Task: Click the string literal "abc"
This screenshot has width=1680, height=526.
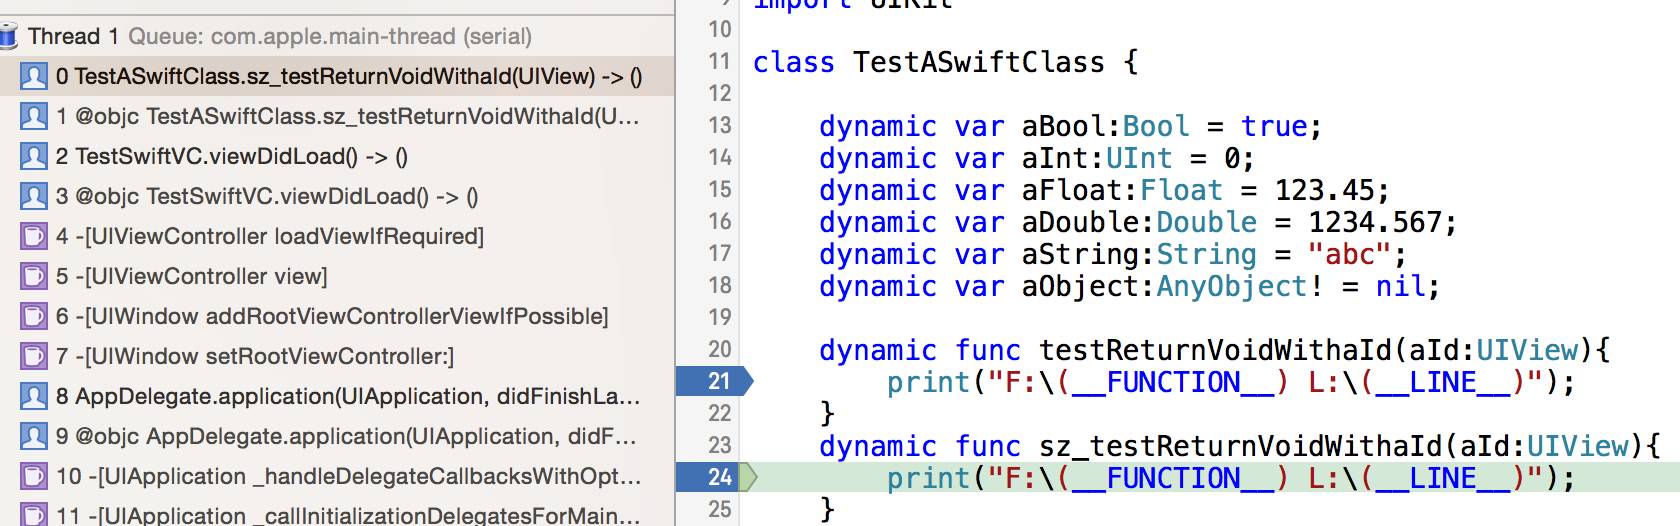Action: (1349, 254)
